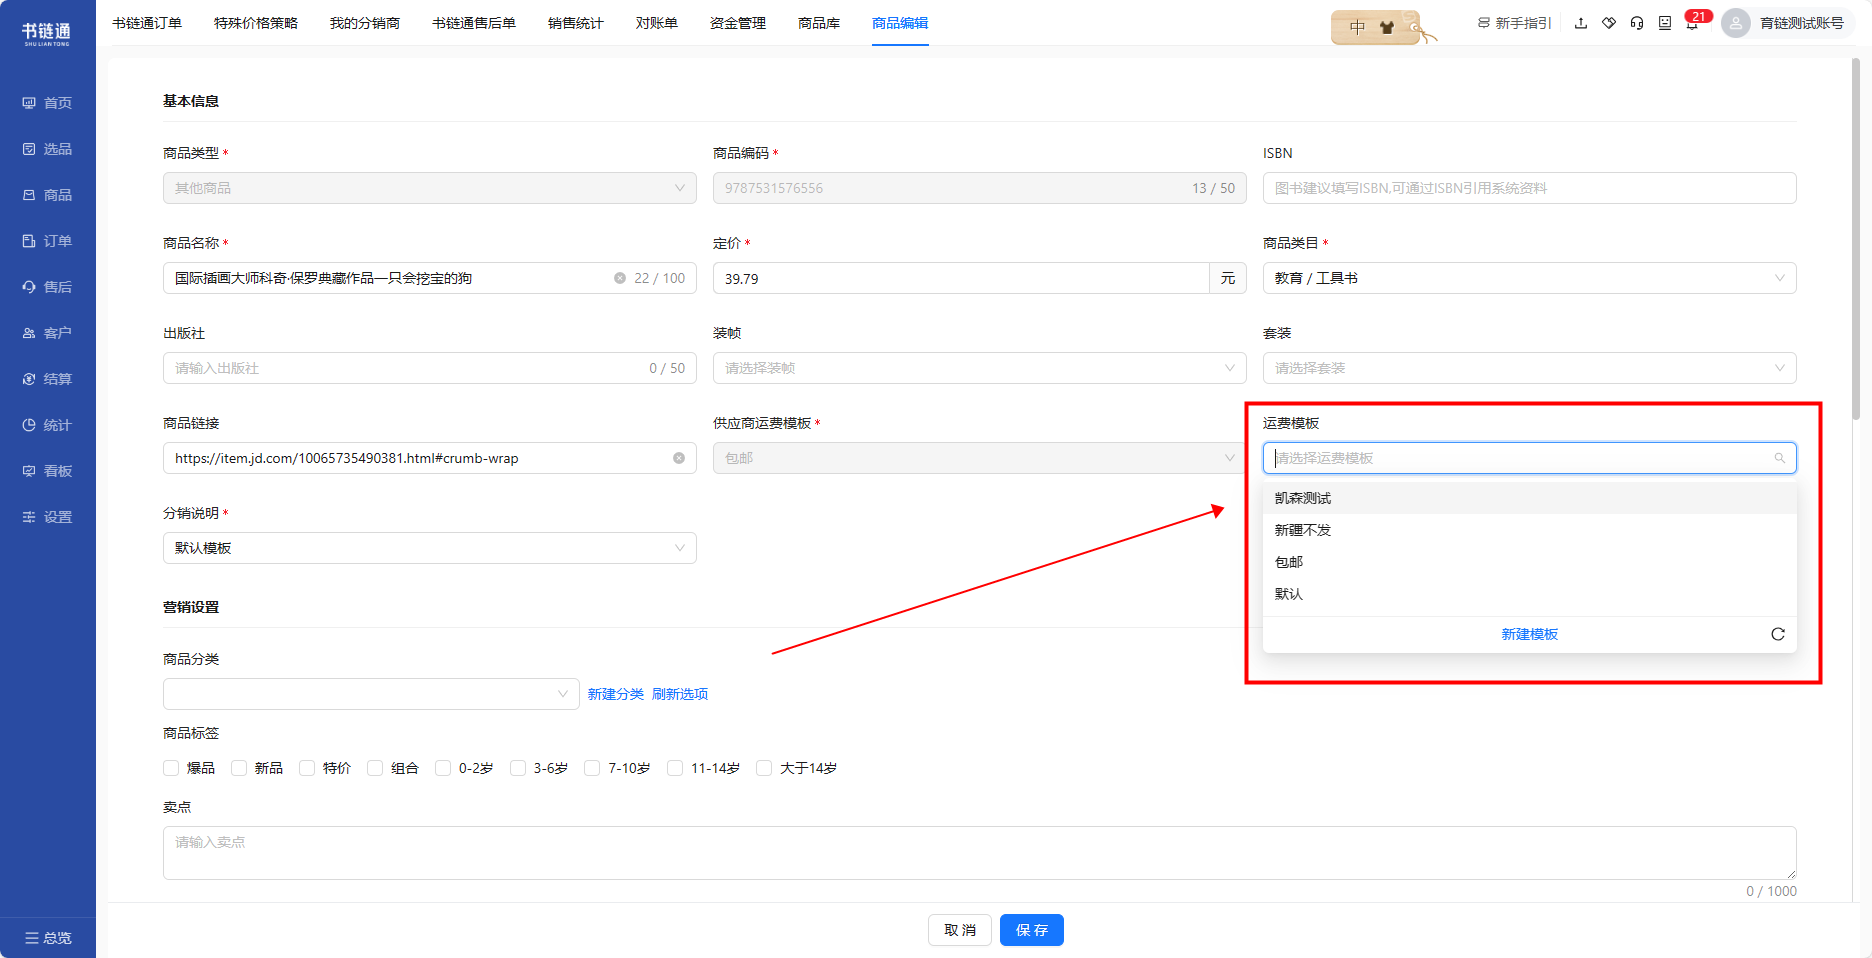Click the 书链通 logo
Image resolution: width=1872 pixels, height=958 pixels.
tap(47, 33)
